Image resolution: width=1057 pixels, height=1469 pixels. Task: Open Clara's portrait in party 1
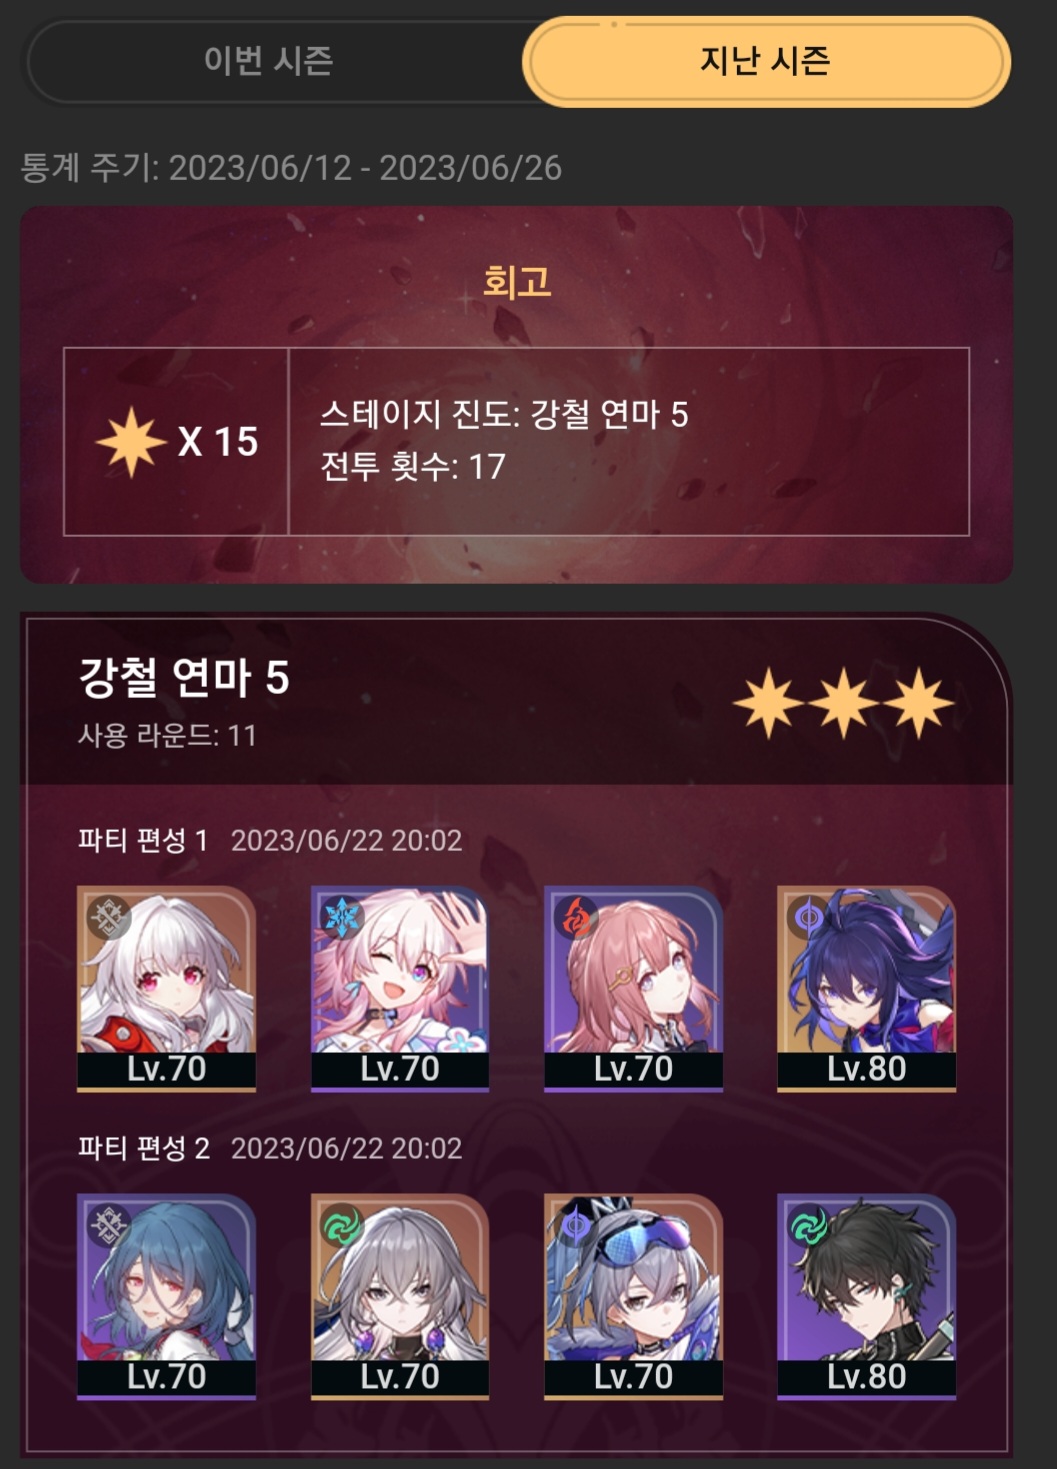coord(166,988)
